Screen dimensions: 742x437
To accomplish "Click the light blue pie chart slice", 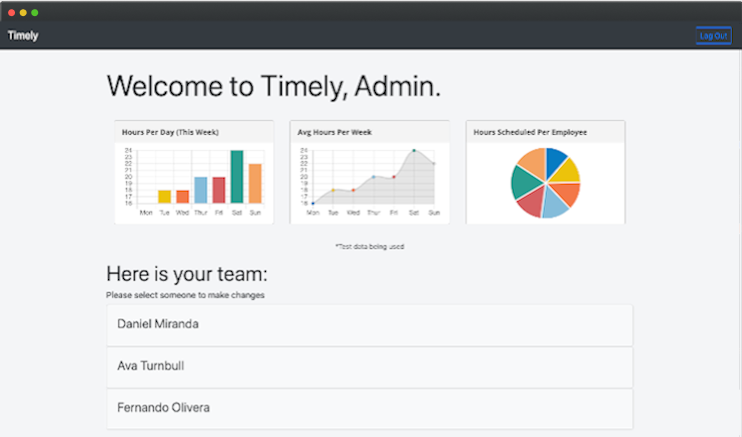I will click(x=554, y=204).
